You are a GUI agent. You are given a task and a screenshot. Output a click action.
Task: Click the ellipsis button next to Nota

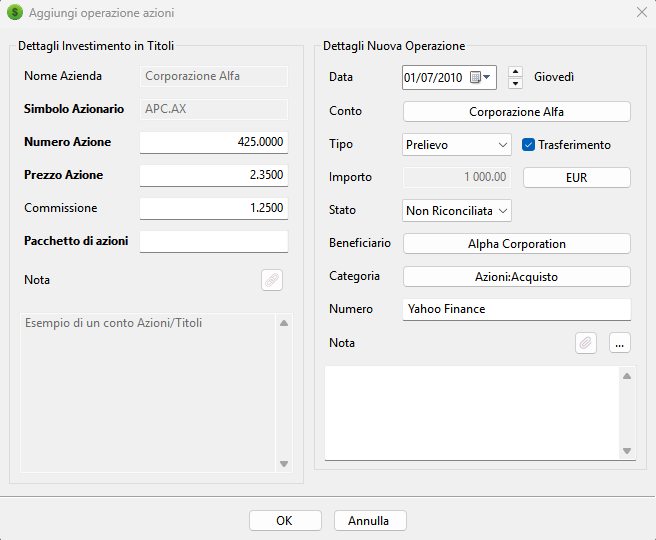619,343
